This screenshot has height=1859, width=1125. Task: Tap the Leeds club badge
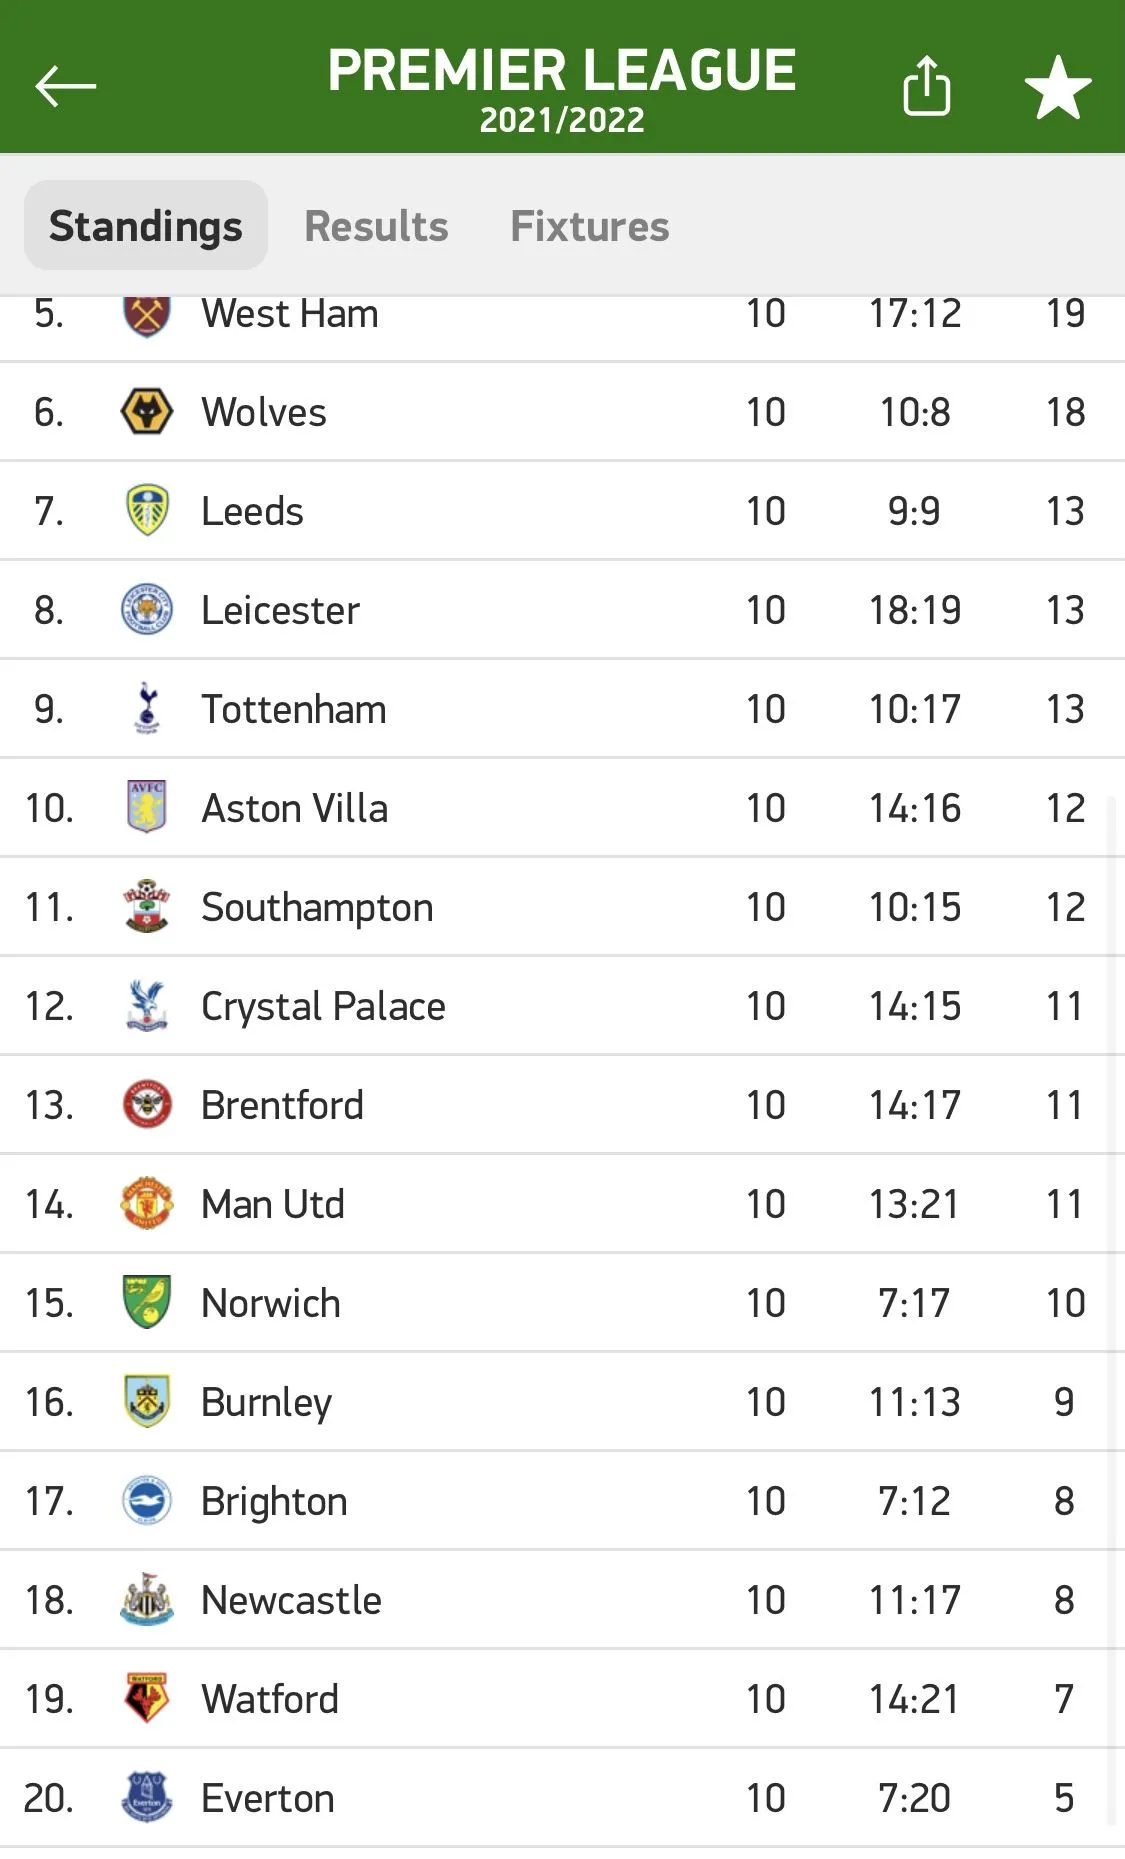point(147,510)
